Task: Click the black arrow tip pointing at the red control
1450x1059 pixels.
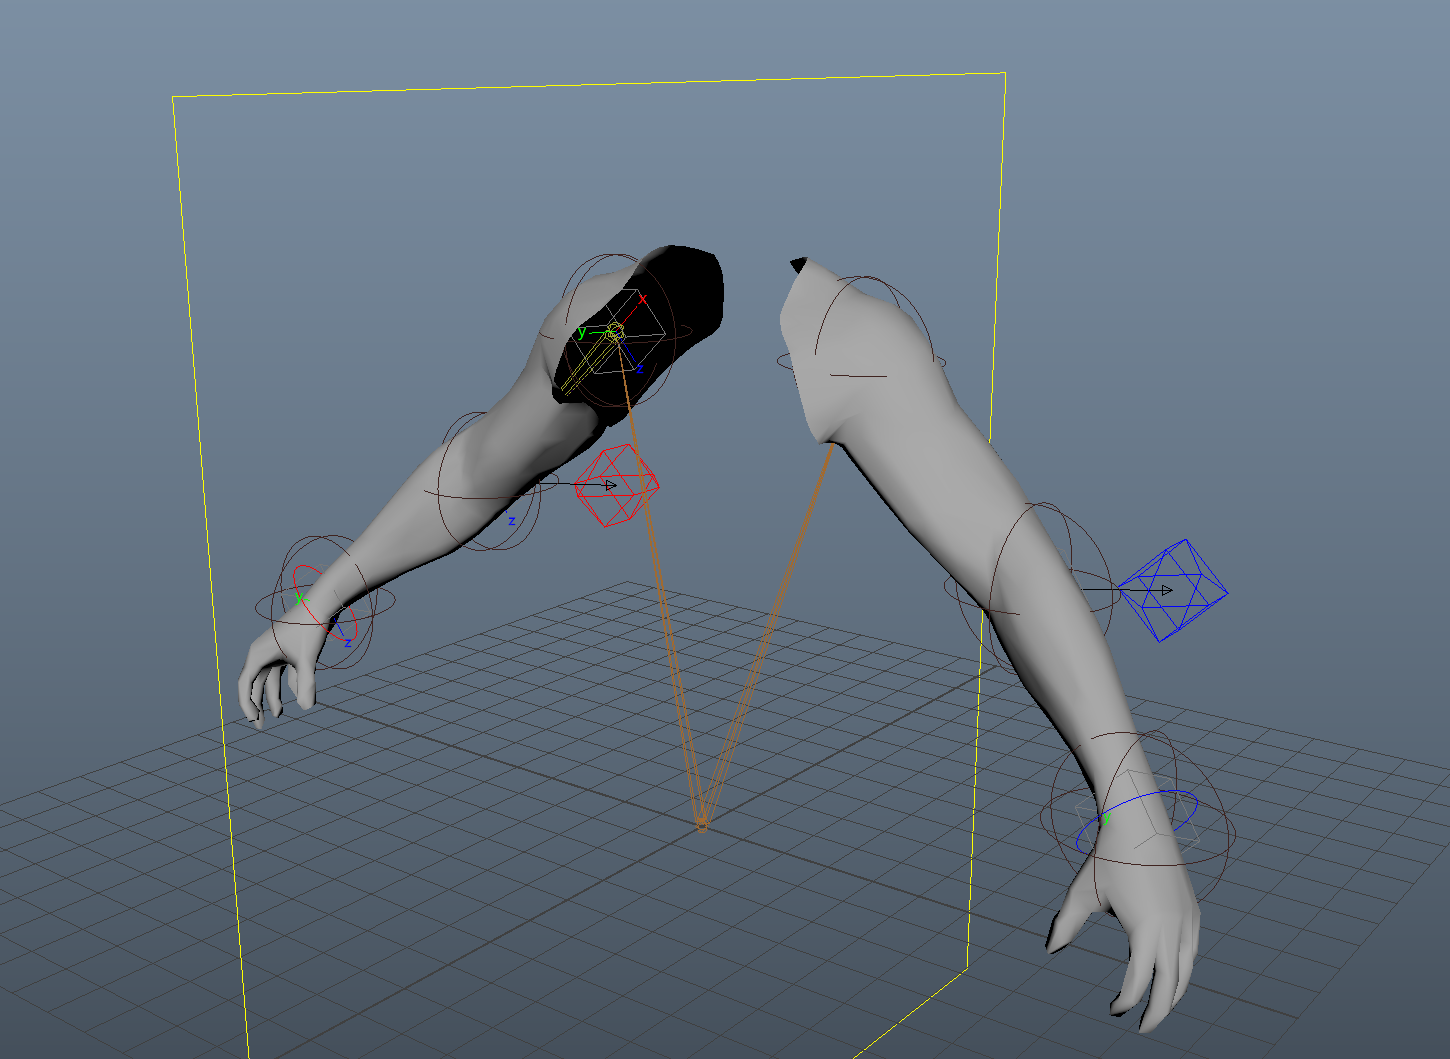Action: [611, 485]
